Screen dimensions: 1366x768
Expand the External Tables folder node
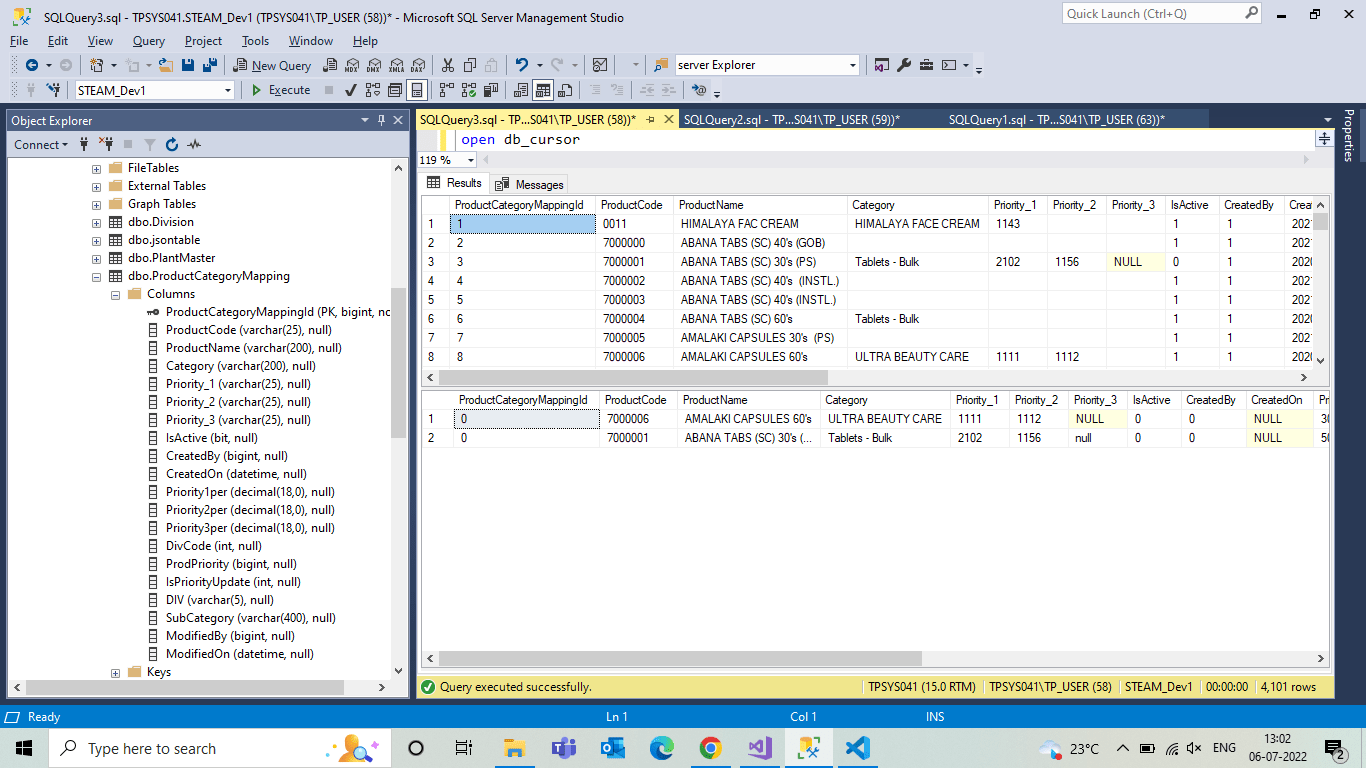click(x=96, y=186)
